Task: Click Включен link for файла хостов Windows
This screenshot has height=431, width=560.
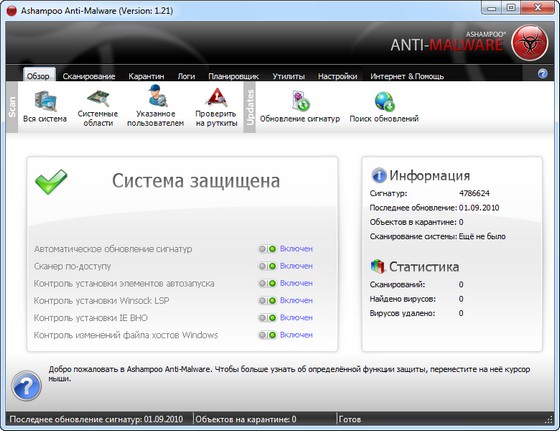Action: 296,335
